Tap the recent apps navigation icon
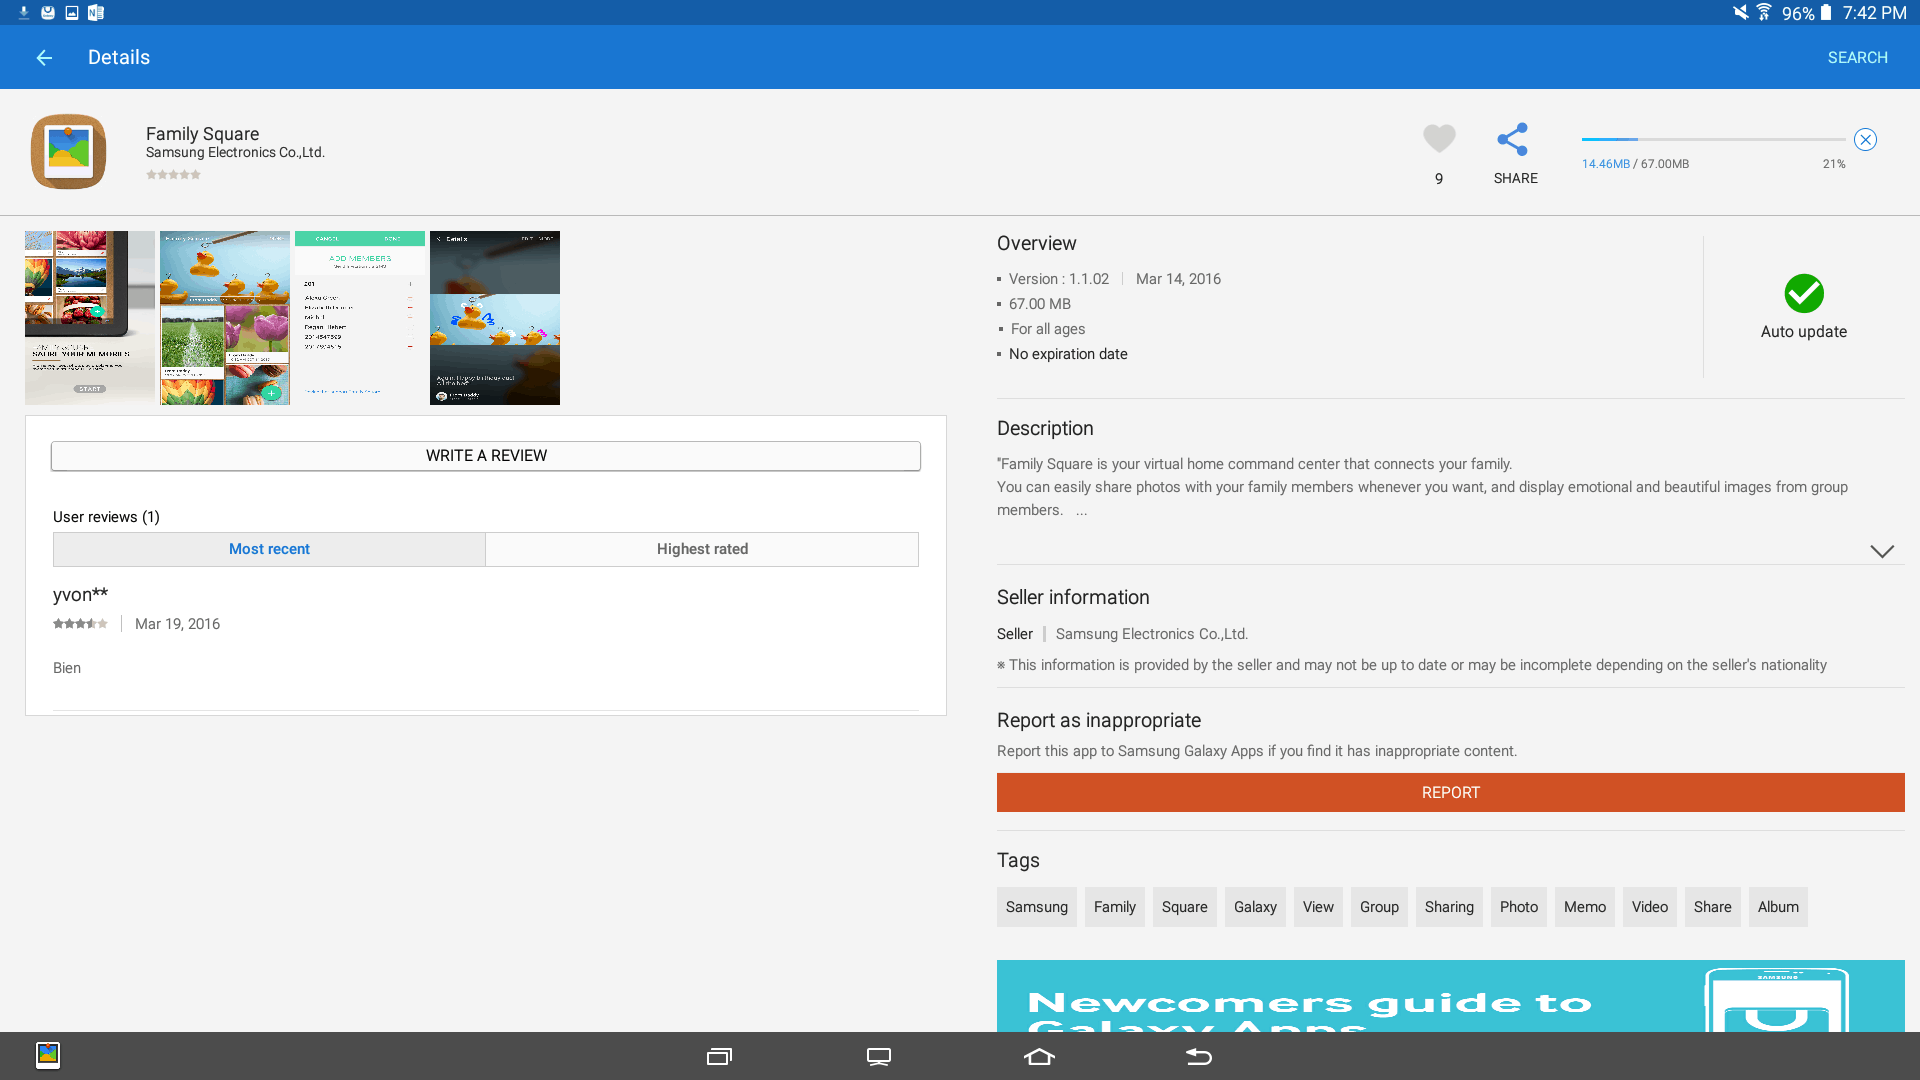 (719, 1057)
